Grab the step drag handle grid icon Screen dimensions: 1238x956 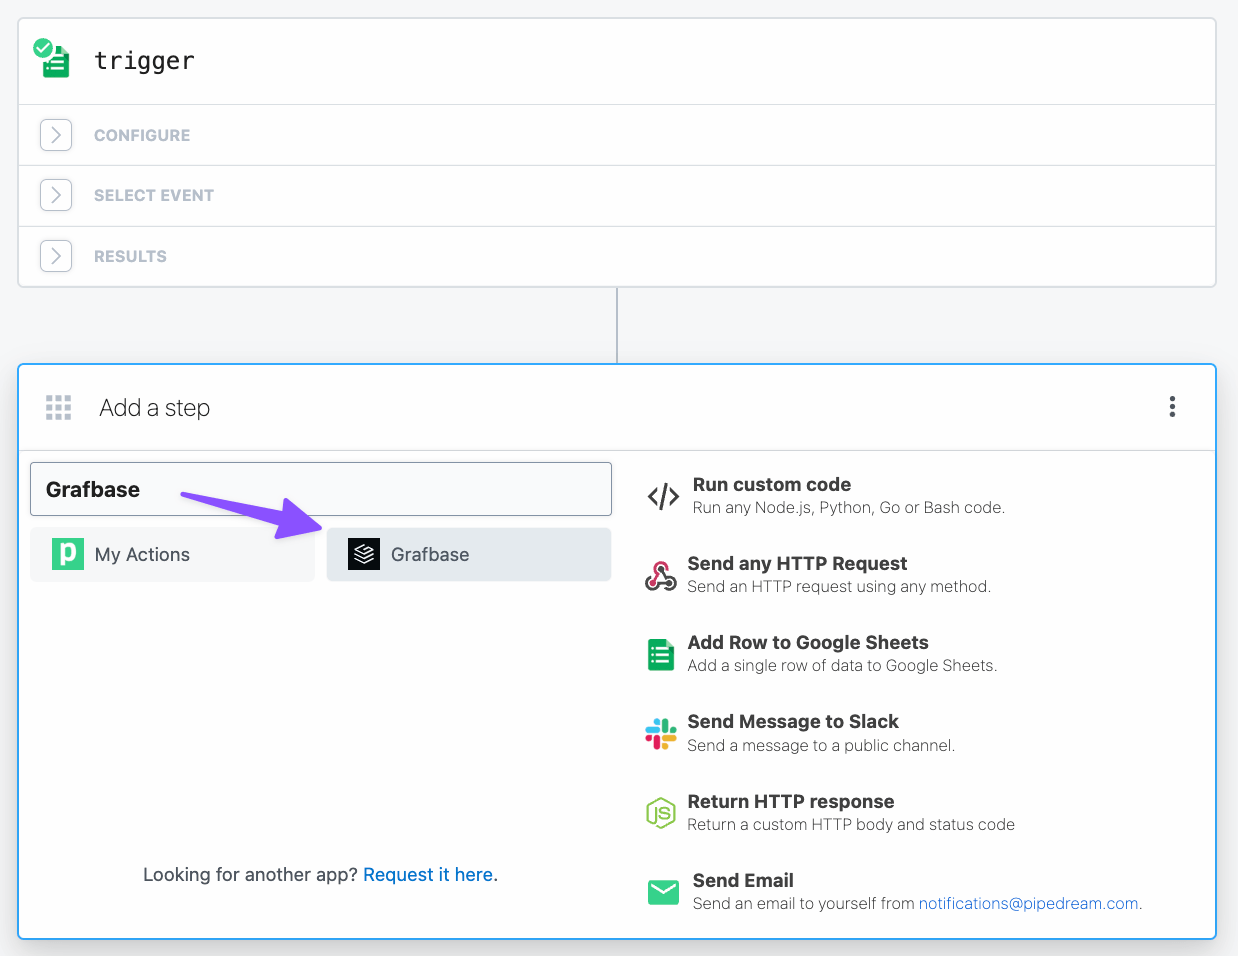pos(59,407)
